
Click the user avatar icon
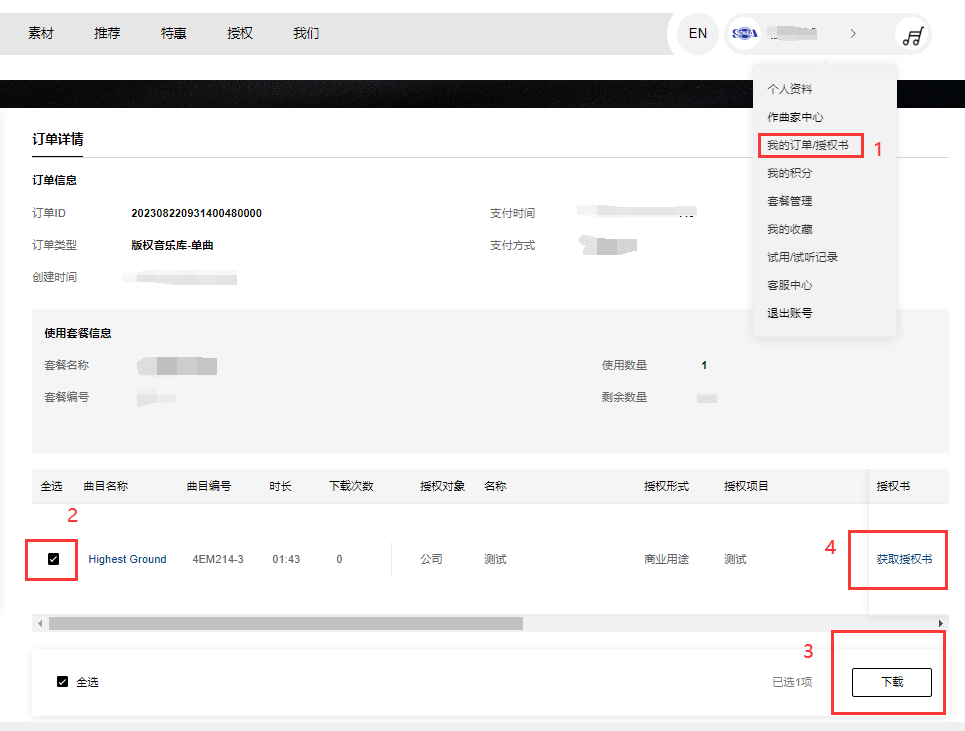tap(745, 33)
